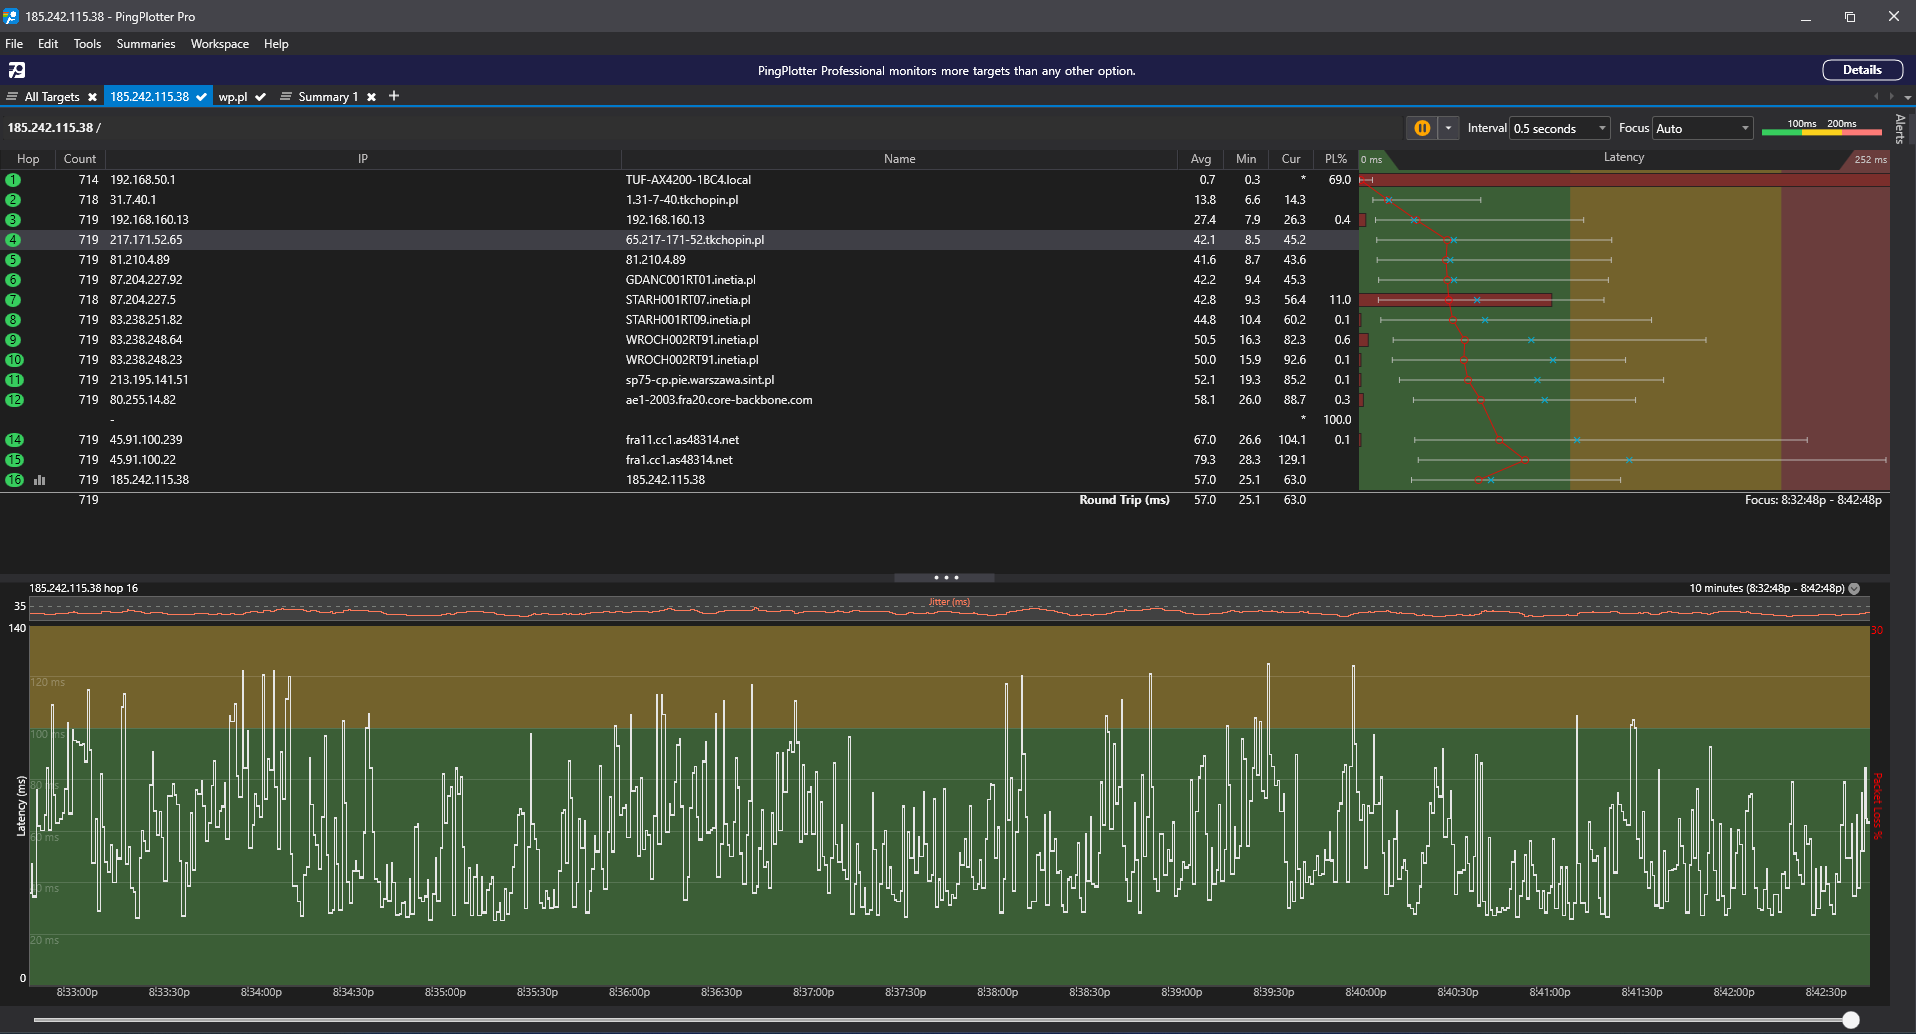
Task: Click the PingPlotter logo icon in the banner
Action: tap(17, 70)
